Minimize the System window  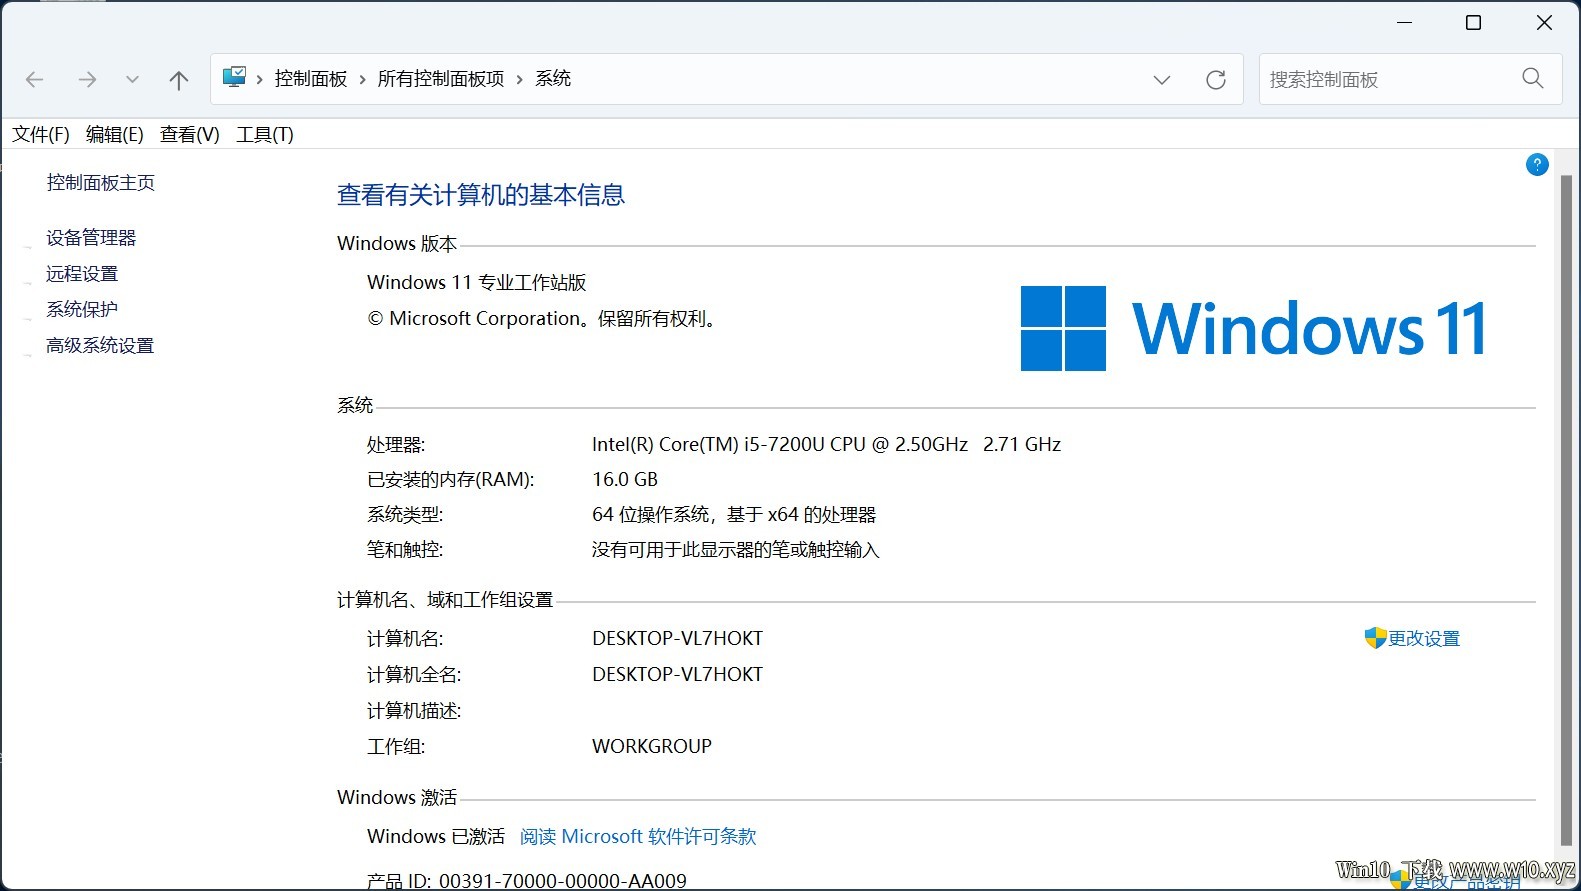[1405, 22]
